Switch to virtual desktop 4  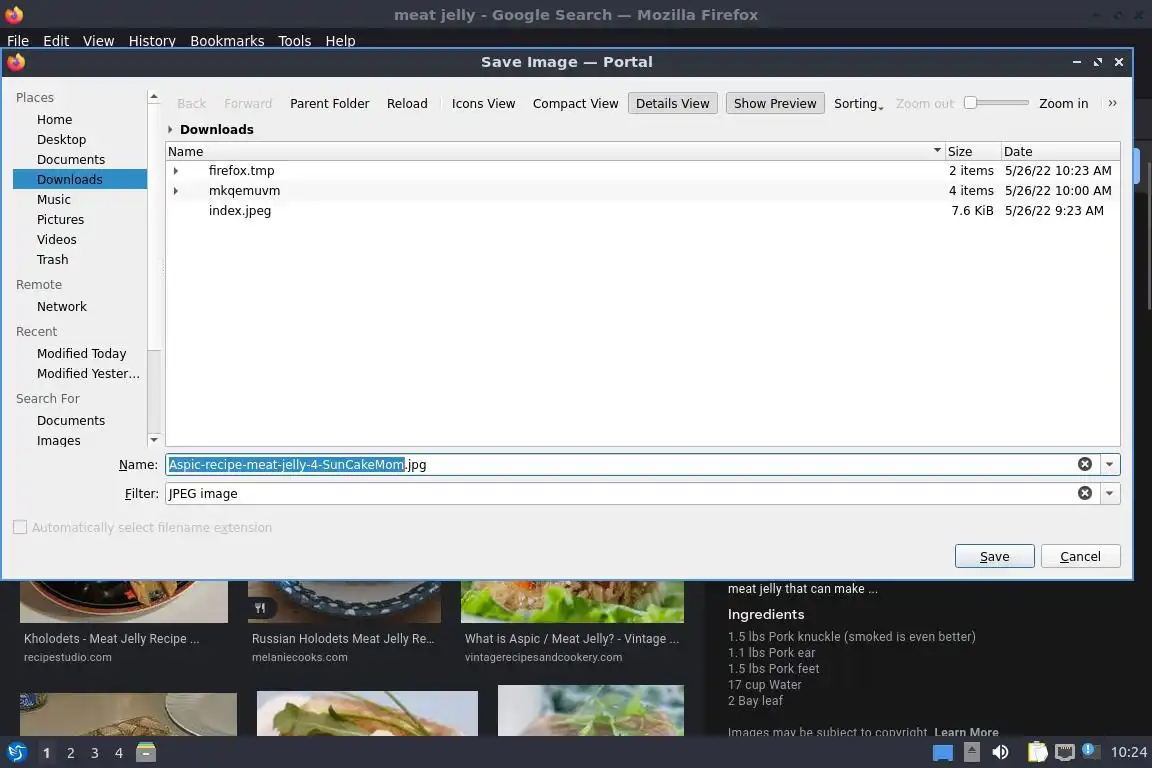click(x=119, y=753)
